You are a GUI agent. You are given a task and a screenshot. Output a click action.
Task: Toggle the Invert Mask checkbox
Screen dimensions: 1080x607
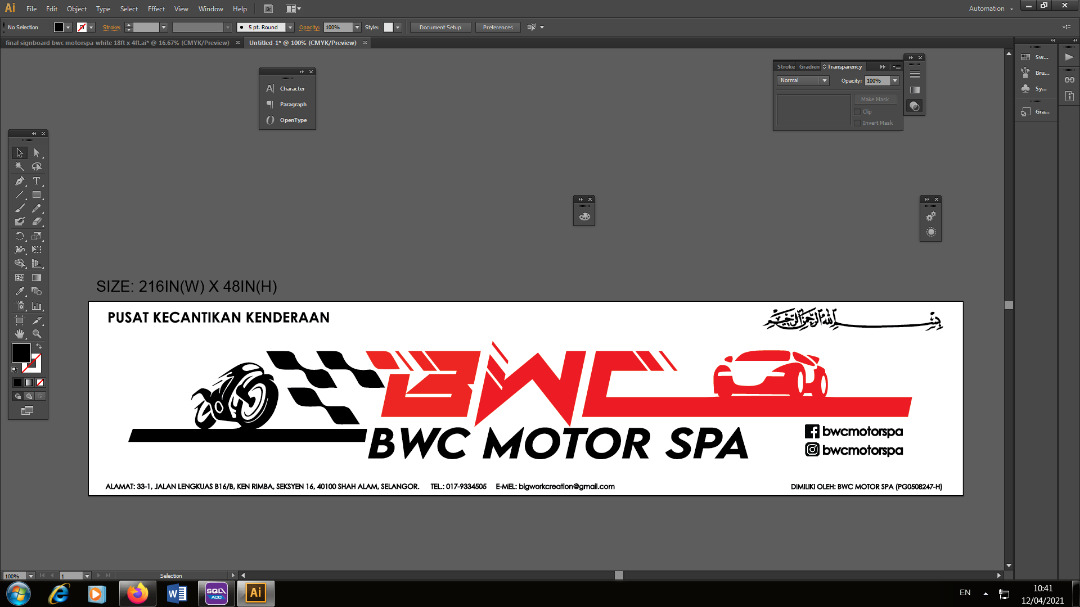point(858,123)
